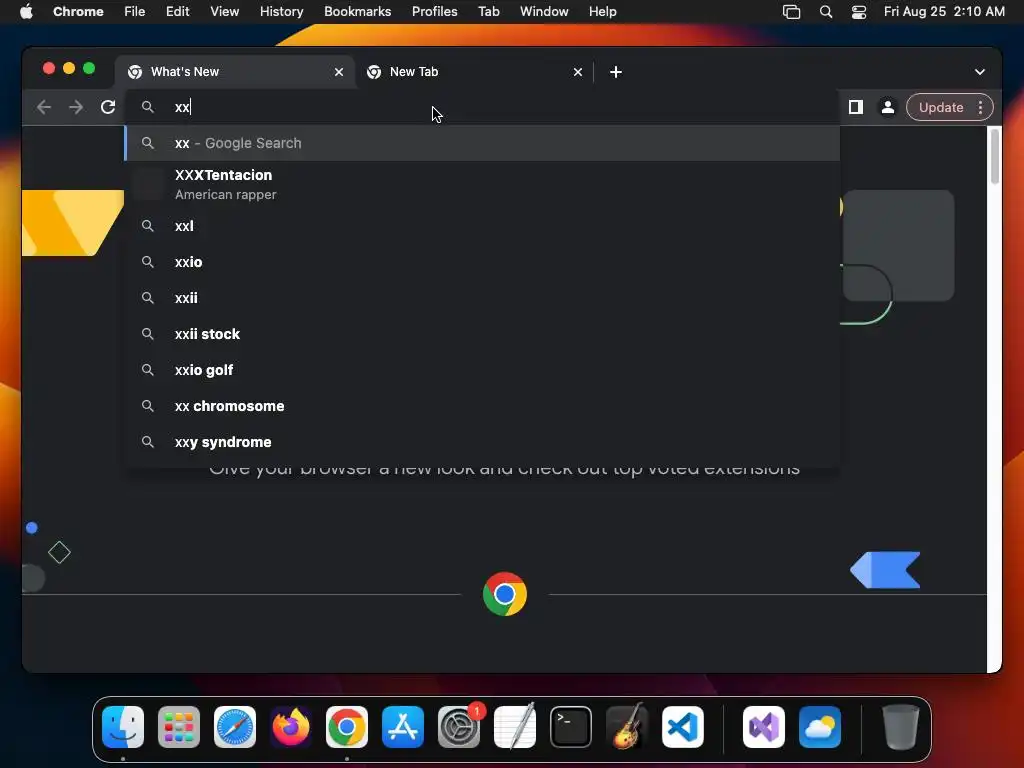
Task: Click the address bar search magnifier icon
Action: click(148, 107)
